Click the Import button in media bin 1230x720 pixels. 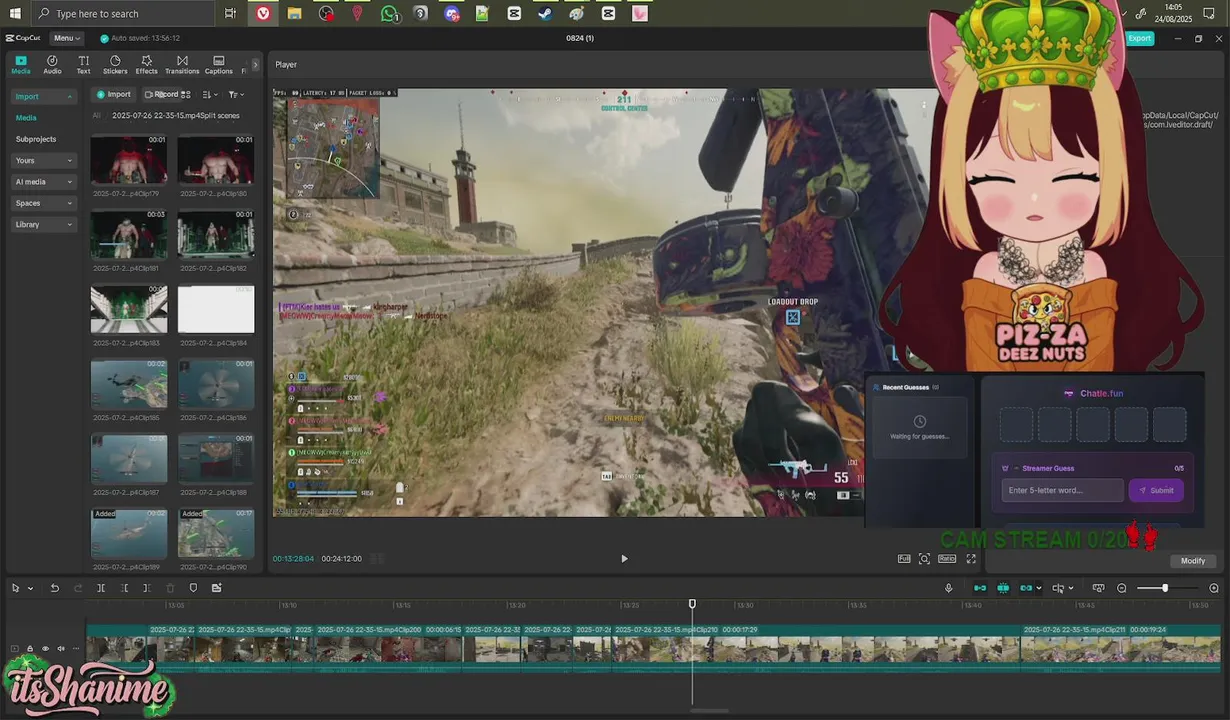coord(113,94)
